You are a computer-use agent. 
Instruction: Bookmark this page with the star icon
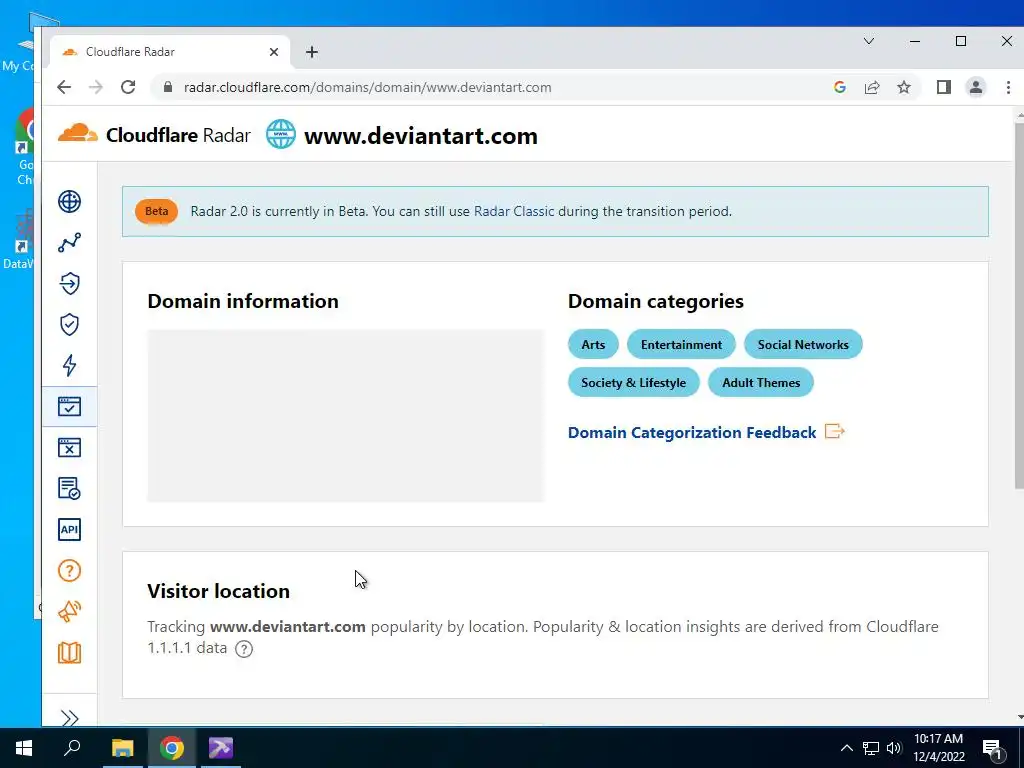point(904,88)
